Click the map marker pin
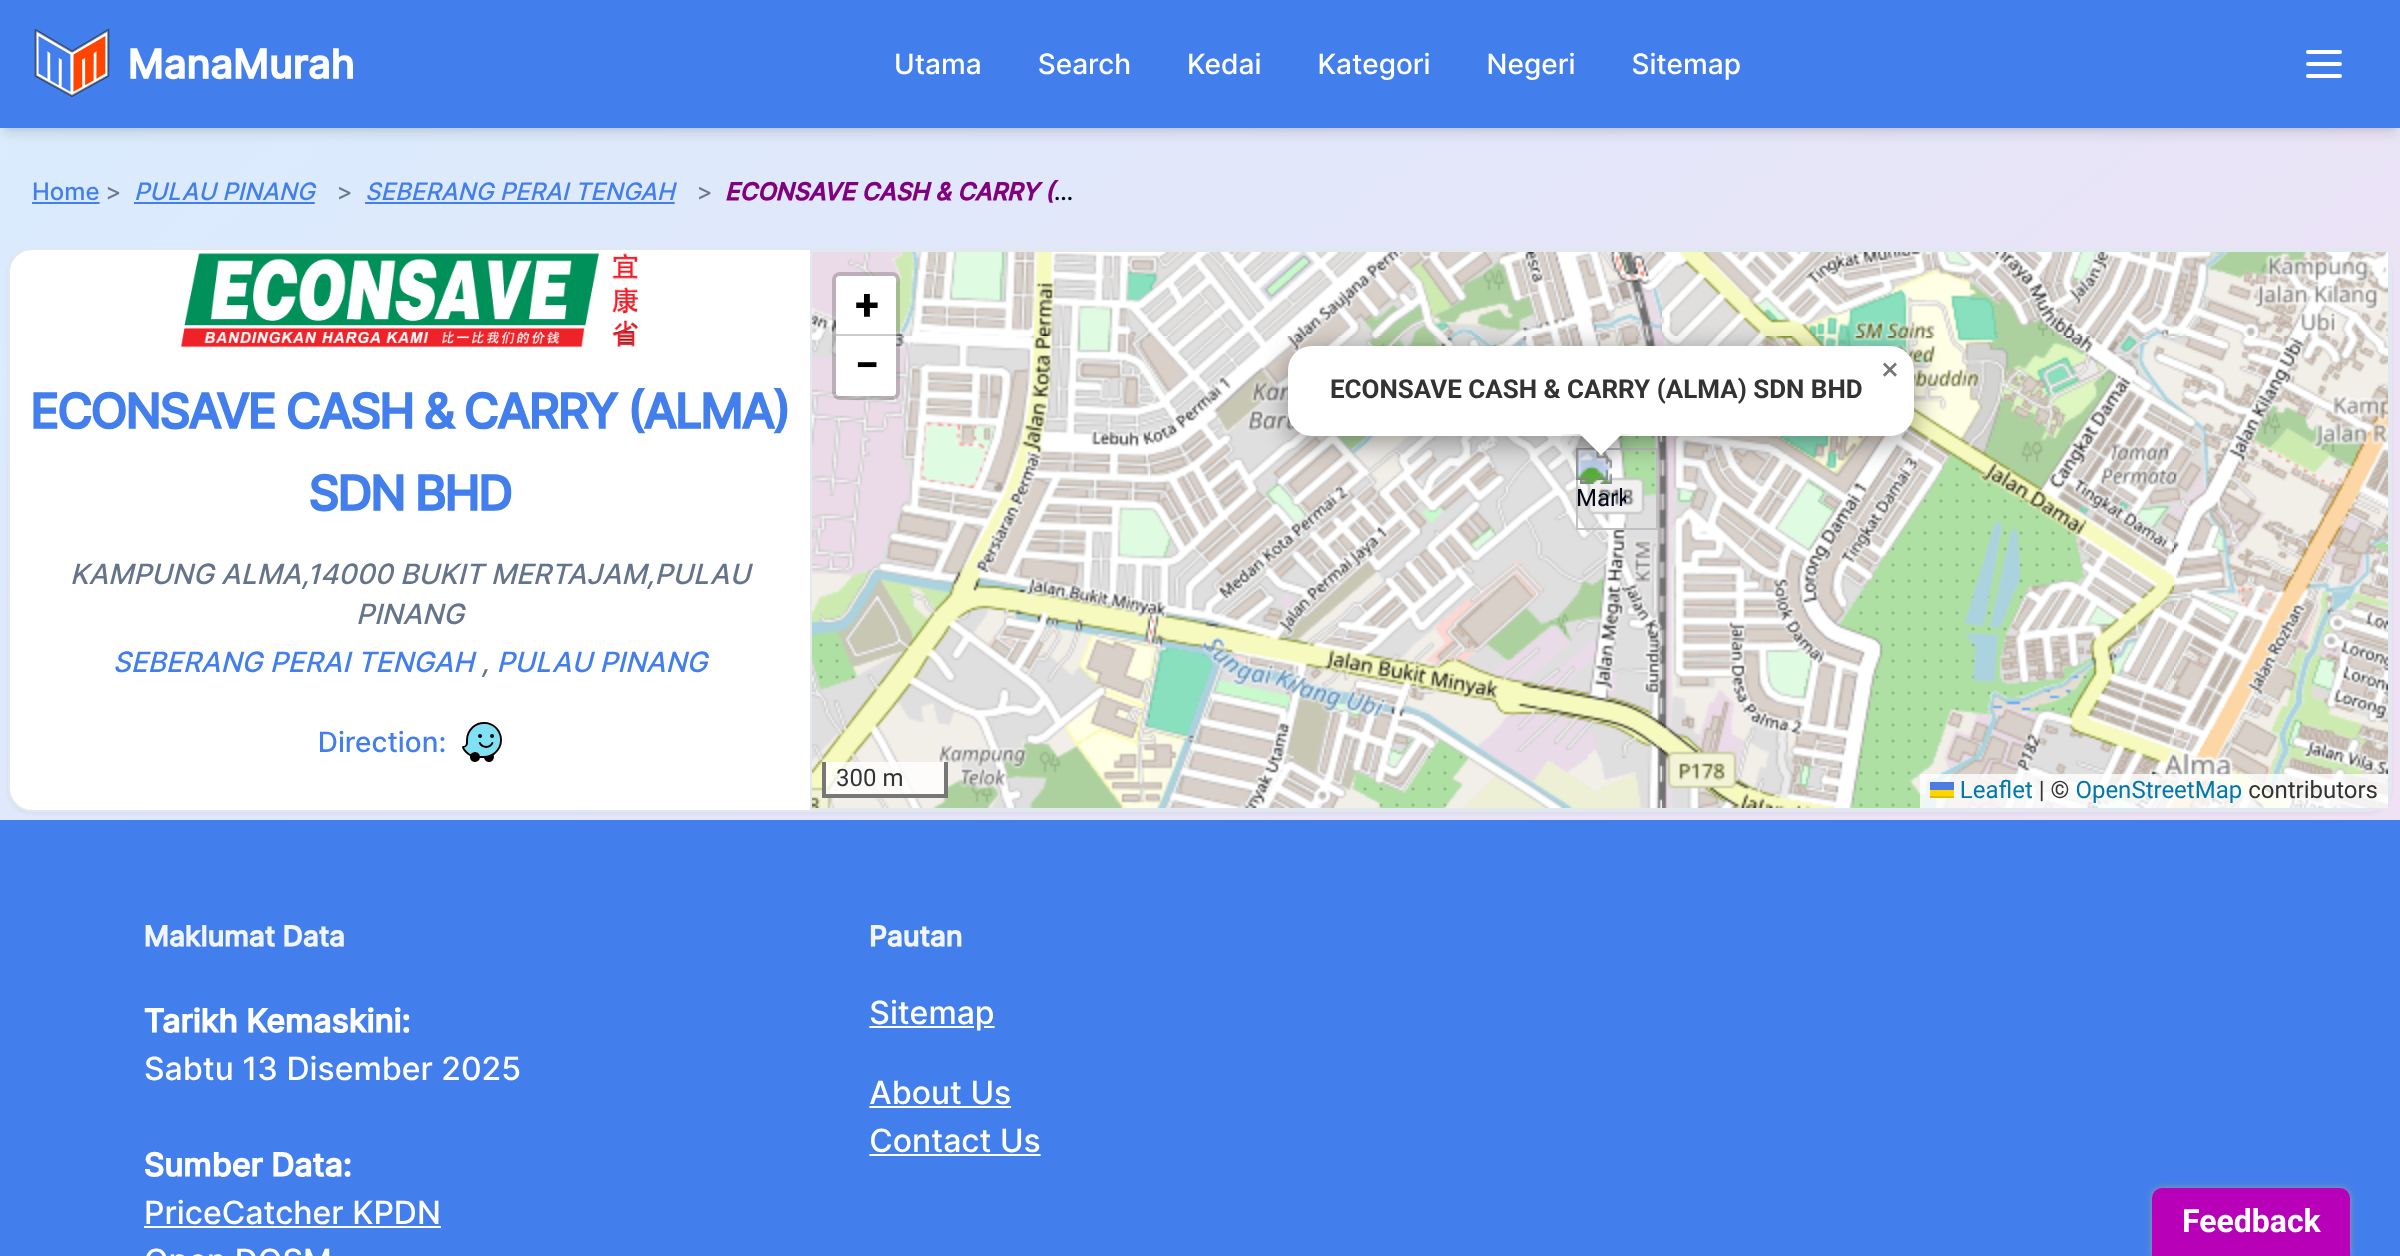Screen dimensions: 2400x1256 pos(1594,472)
